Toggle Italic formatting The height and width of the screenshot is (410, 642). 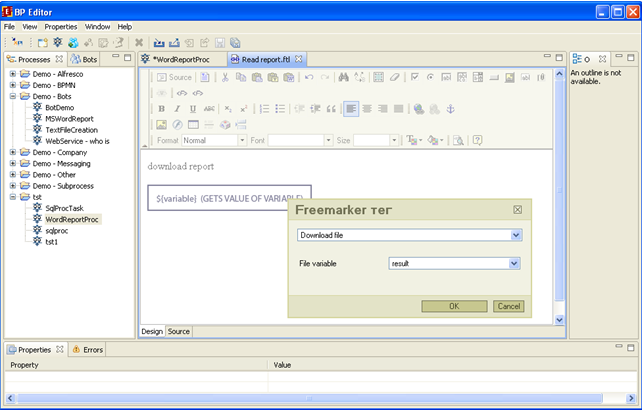(177, 109)
